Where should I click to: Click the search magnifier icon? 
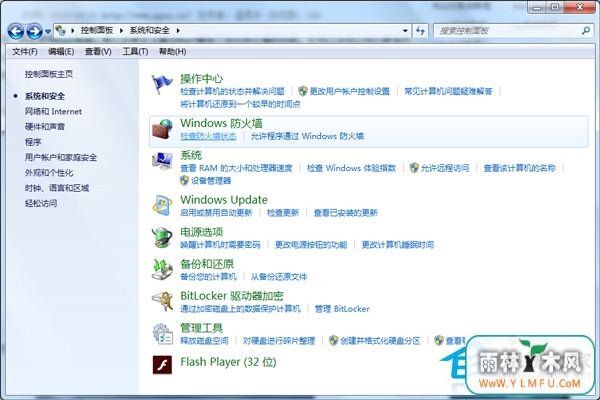[585, 31]
